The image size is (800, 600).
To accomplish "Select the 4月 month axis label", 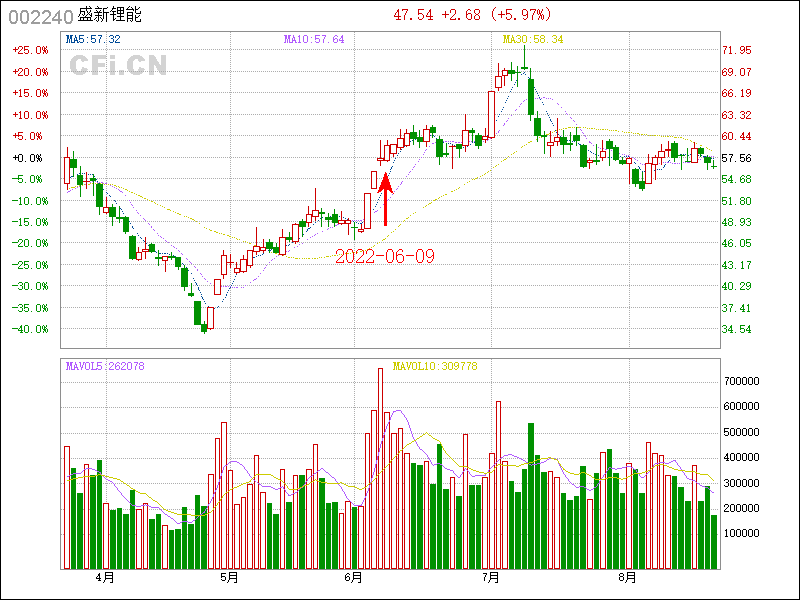I will click(104, 577).
